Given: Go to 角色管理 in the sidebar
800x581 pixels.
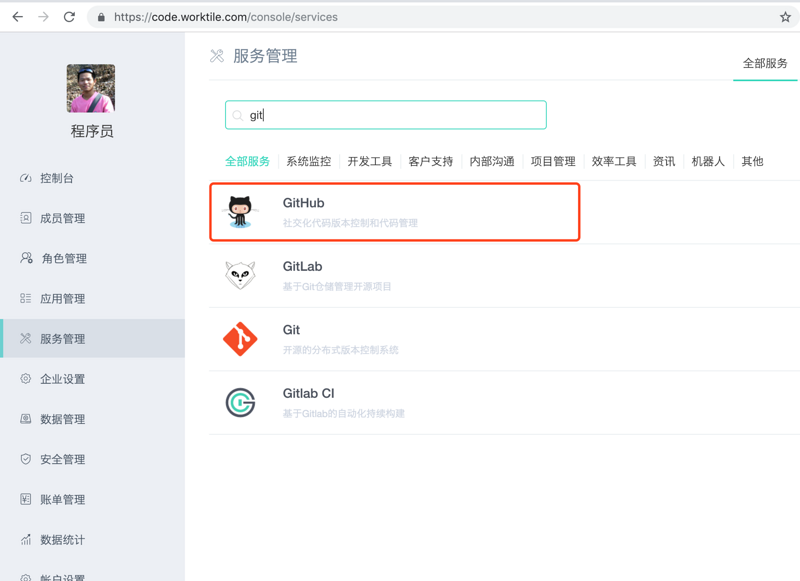Looking at the screenshot, I should (64, 258).
